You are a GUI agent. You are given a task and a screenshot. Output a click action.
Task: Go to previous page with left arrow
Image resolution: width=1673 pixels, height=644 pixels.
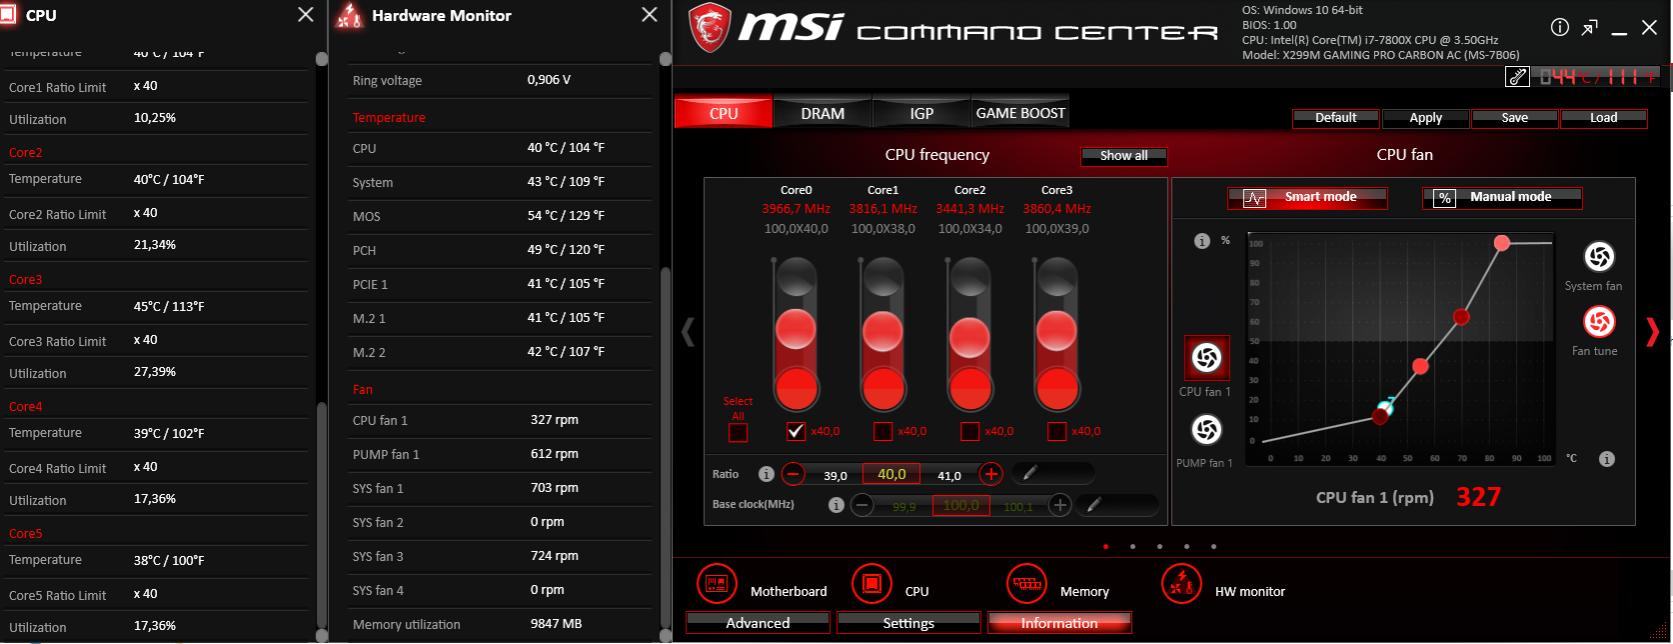688,332
